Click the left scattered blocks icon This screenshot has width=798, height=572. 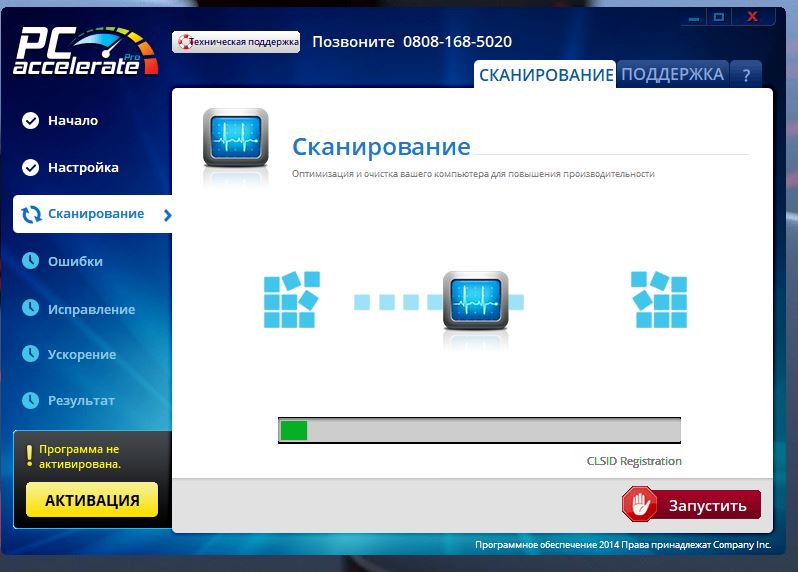tap(292, 300)
